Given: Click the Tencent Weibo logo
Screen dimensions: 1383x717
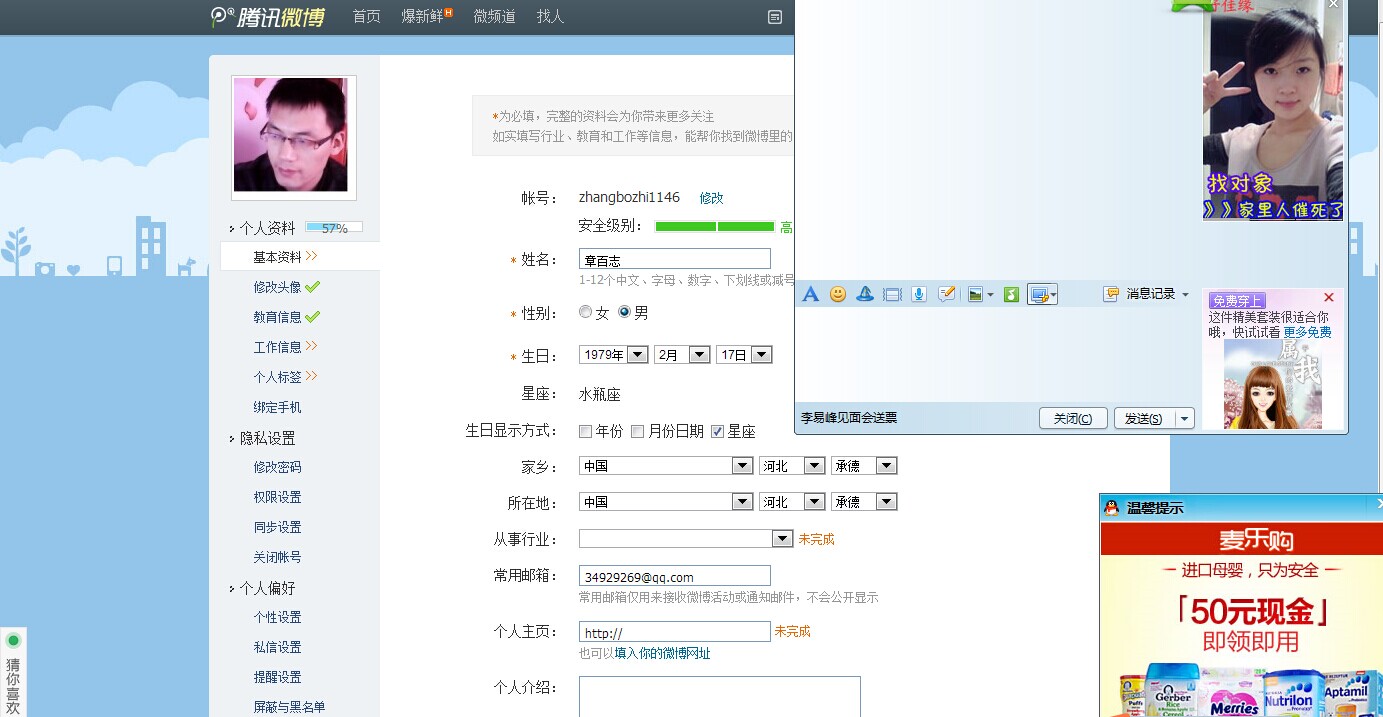Looking at the screenshot, I should click(268, 16).
